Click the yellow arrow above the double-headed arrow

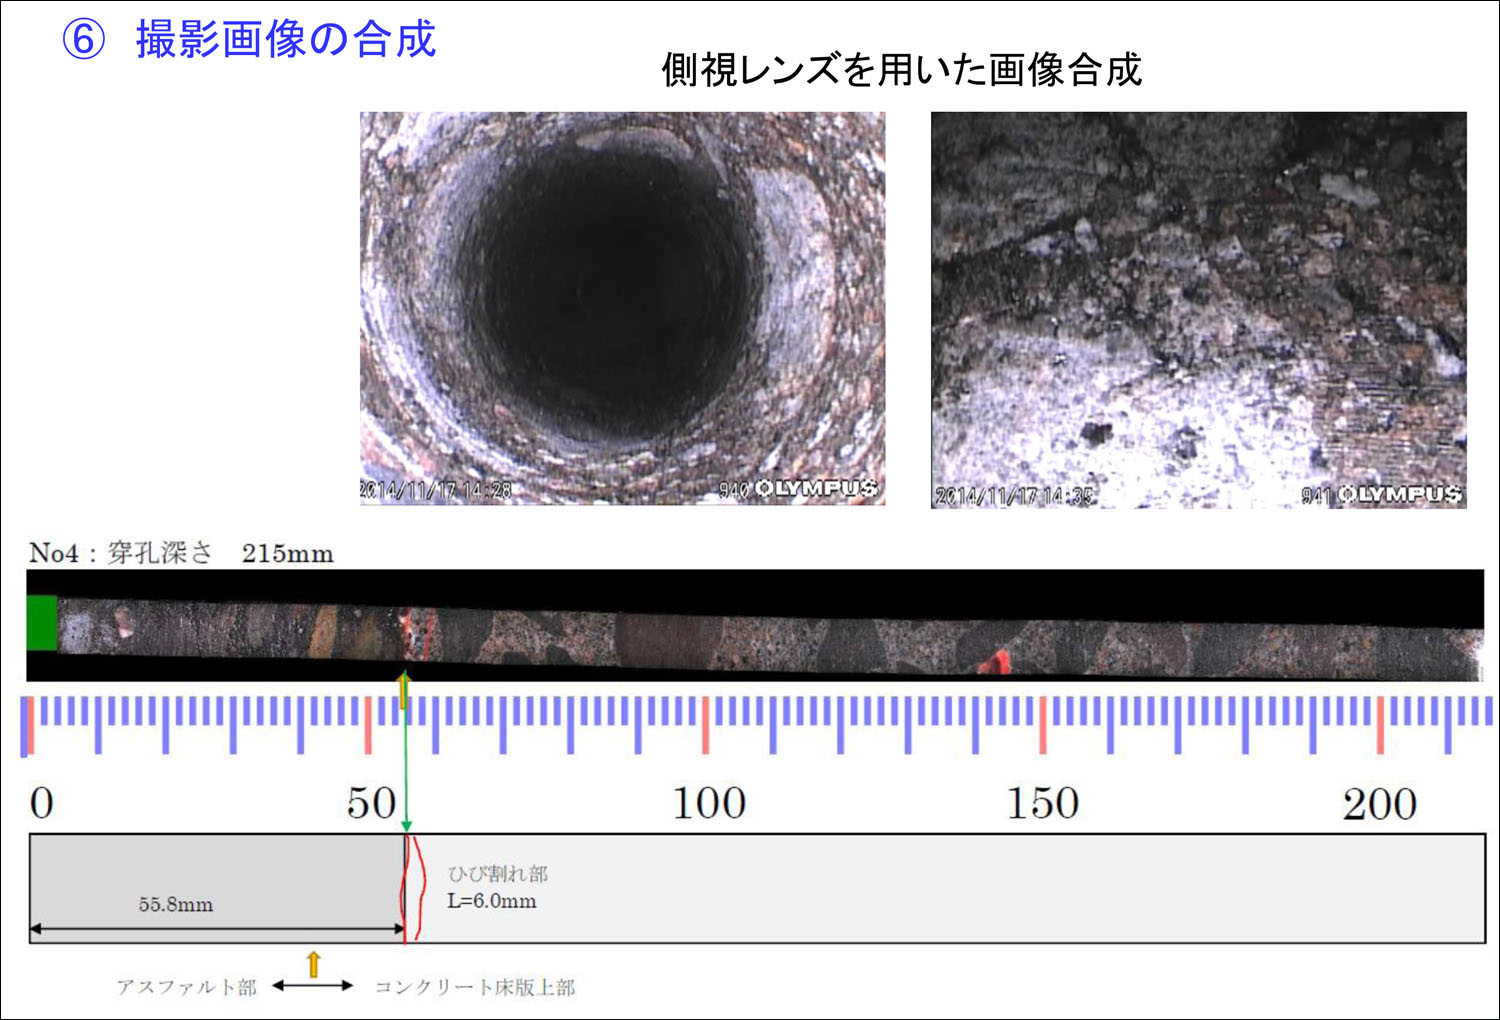[313, 964]
